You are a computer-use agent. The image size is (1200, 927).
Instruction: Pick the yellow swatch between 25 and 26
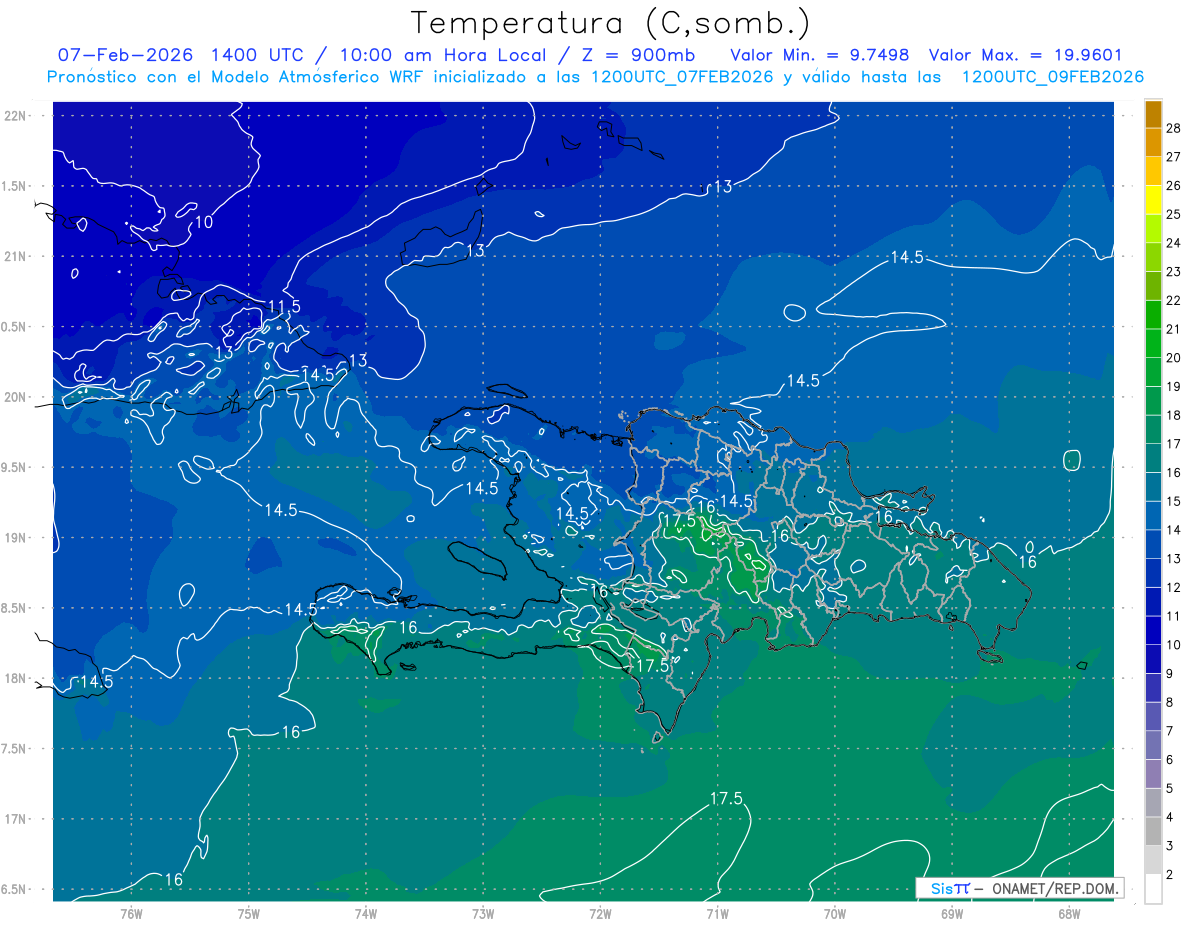coord(1153,199)
